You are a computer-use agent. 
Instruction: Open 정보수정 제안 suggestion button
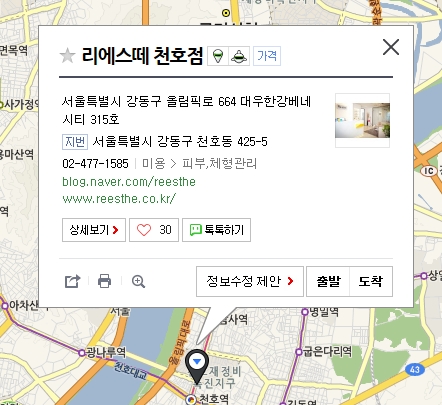coord(250,281)
